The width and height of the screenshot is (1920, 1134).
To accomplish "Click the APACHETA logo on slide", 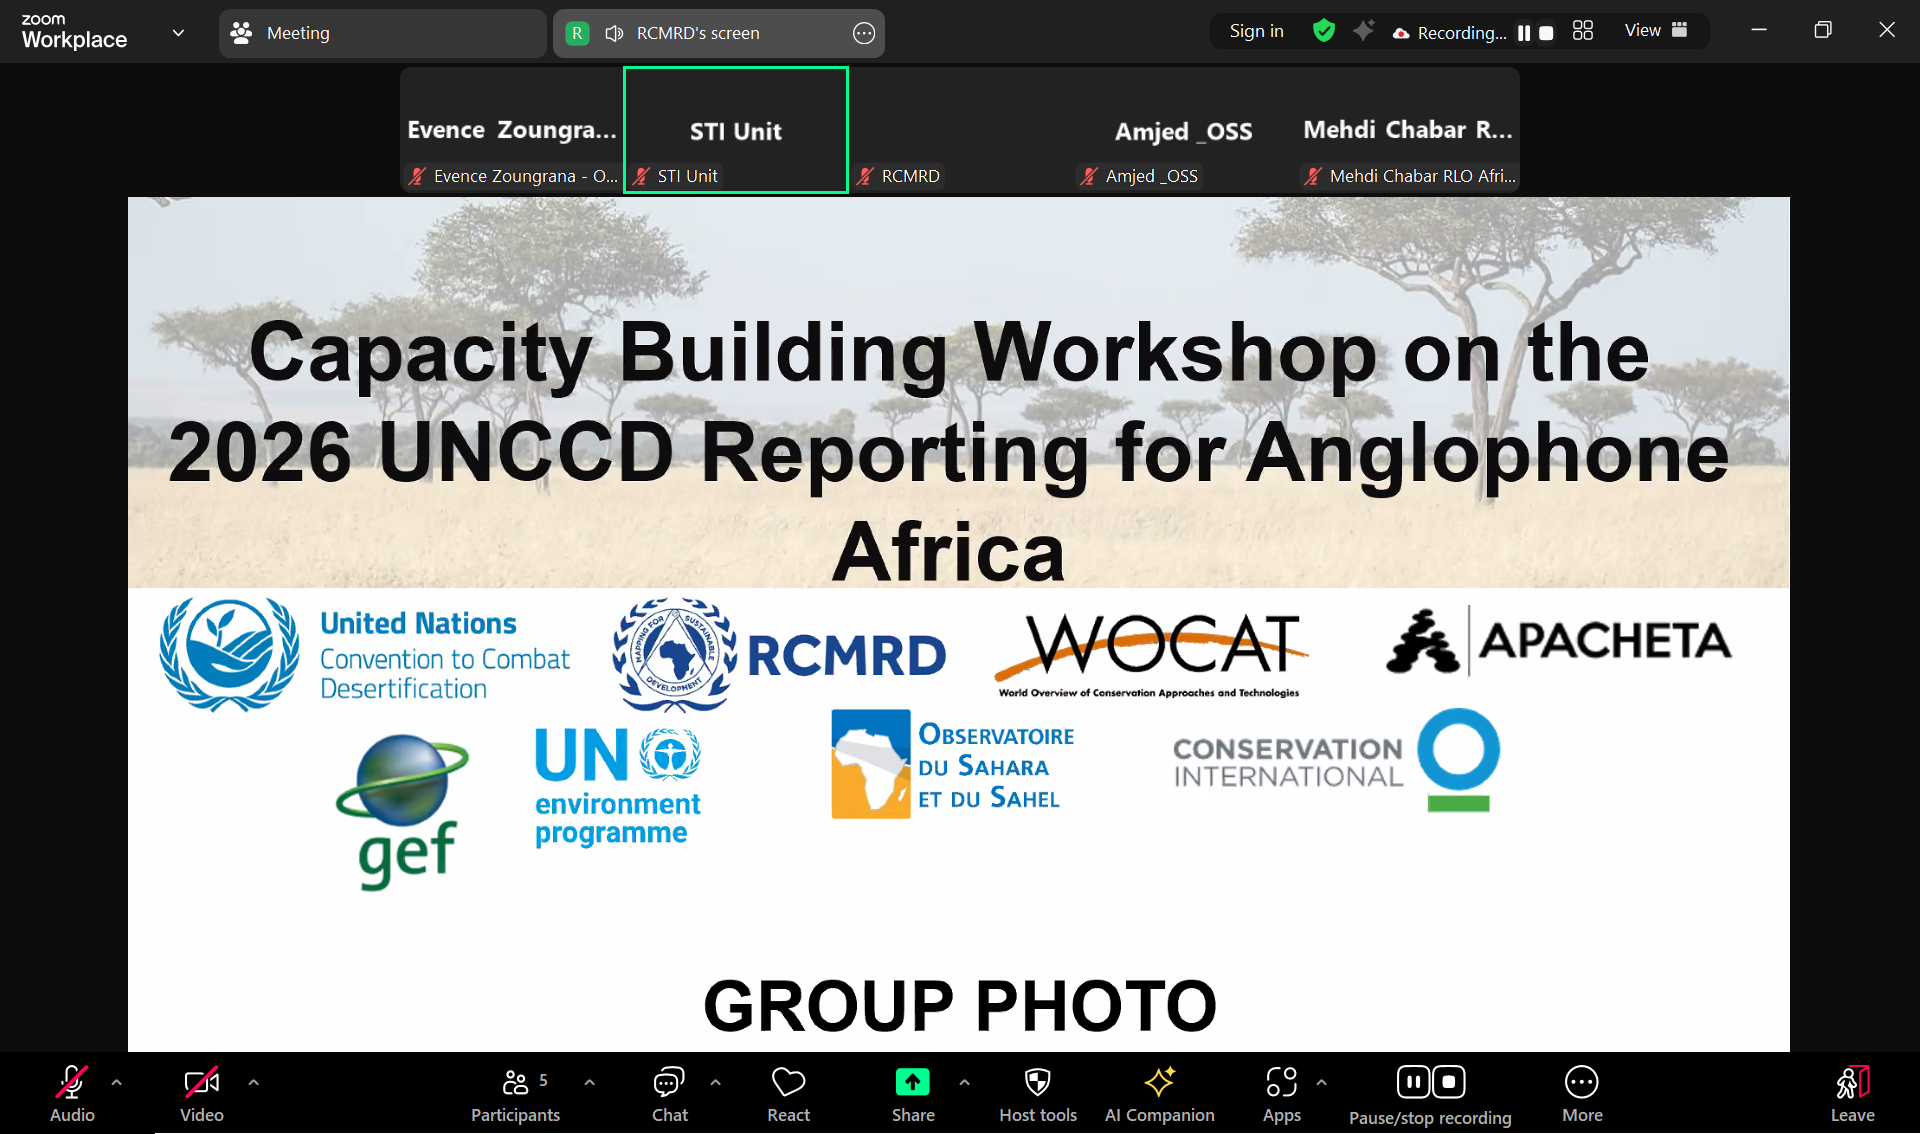I will click(x=1558, y=641).
